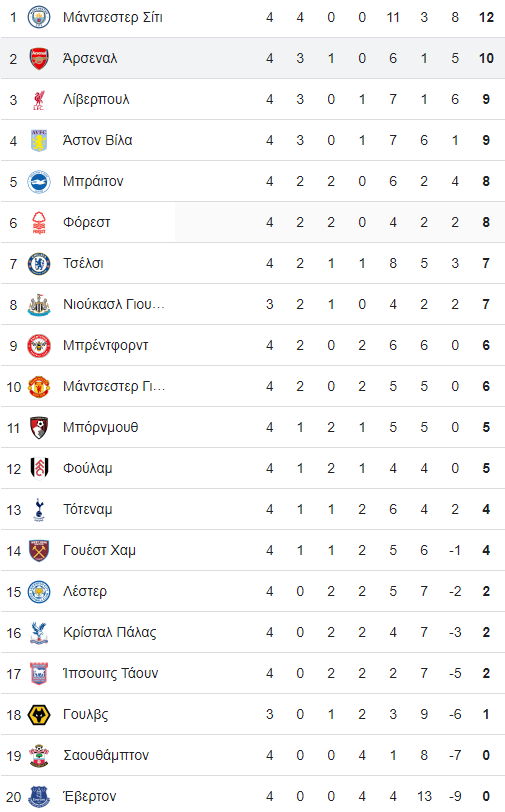Click the Wolves wolf-head crest
The image size is (505, 812).
pyautogui.click(x=39, y=715)
